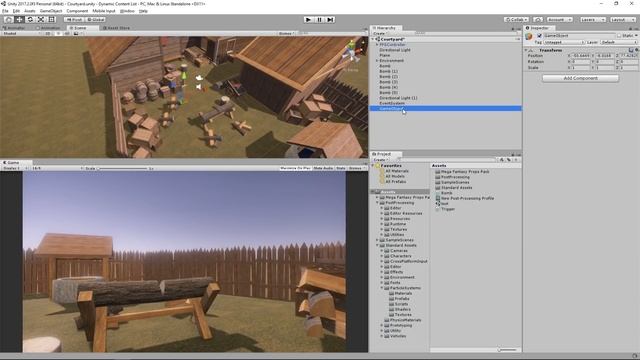Step forward one frame
Screen dimensions: 640x360
point(330,19)
